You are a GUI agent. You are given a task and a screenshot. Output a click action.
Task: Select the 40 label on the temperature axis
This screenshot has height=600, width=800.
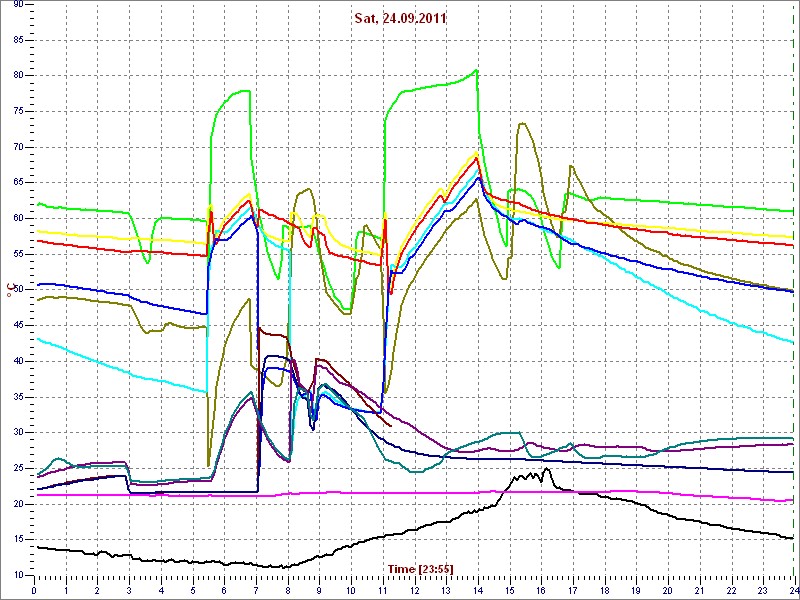tap(17, 361)
